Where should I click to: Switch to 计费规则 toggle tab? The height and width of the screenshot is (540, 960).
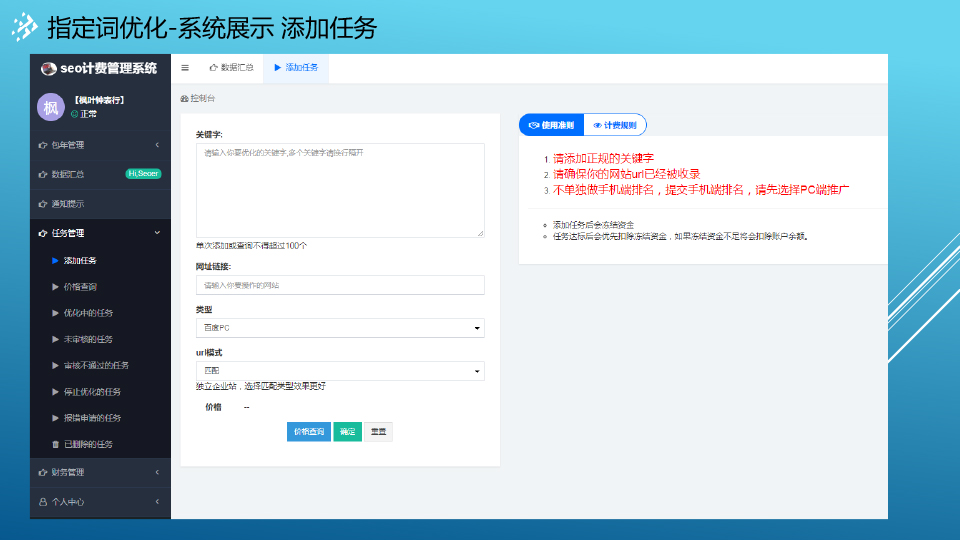tap(614, 125)
